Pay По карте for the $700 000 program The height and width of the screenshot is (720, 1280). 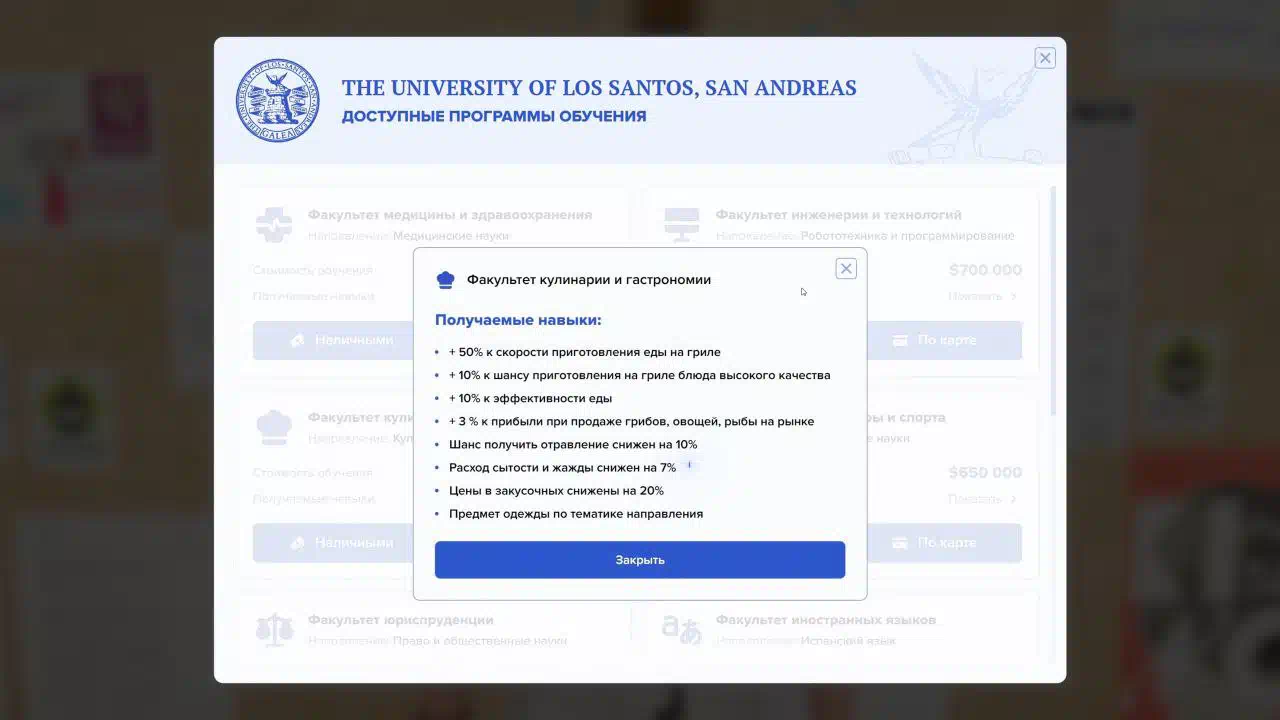[945, 340]
